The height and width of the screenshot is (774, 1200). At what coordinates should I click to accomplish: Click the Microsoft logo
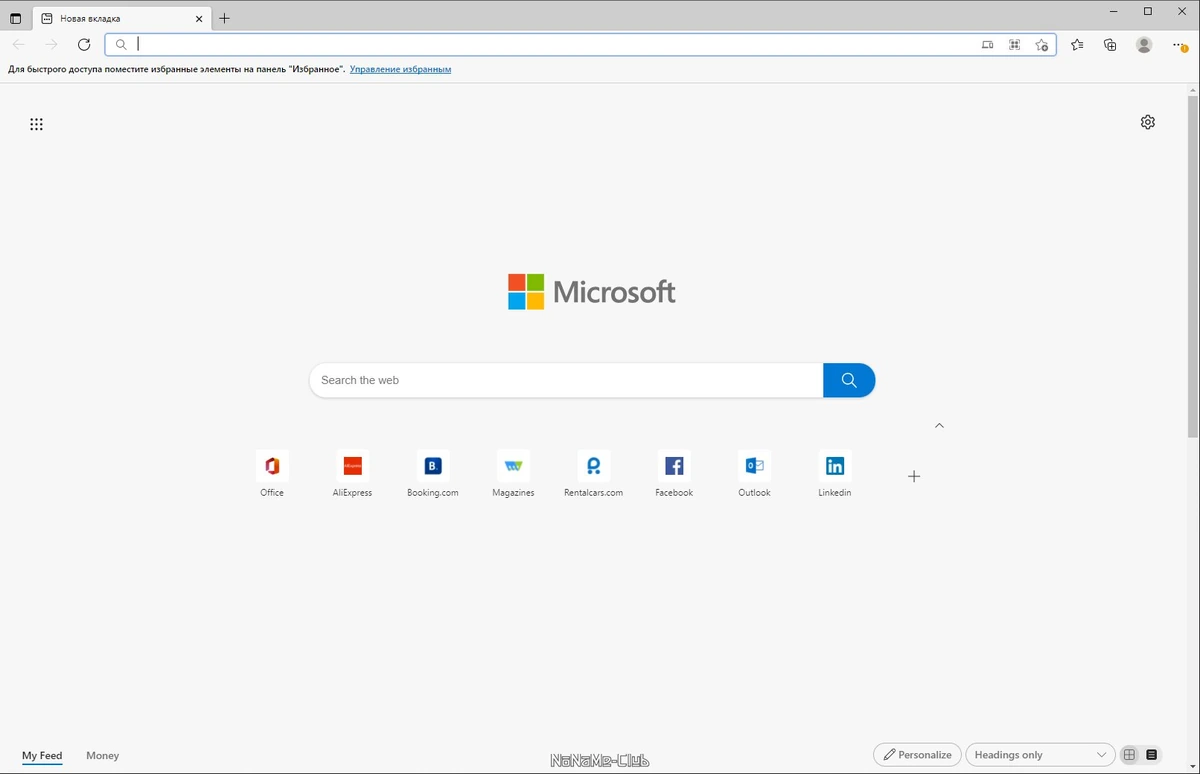pyautogui.click(x=592, y=292)
